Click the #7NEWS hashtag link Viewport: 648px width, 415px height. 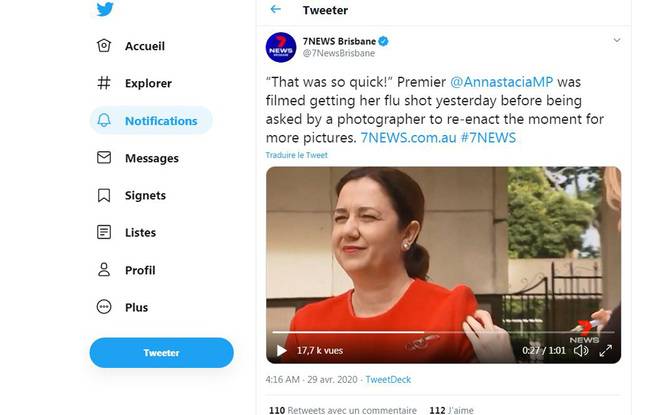pos(488,137)
